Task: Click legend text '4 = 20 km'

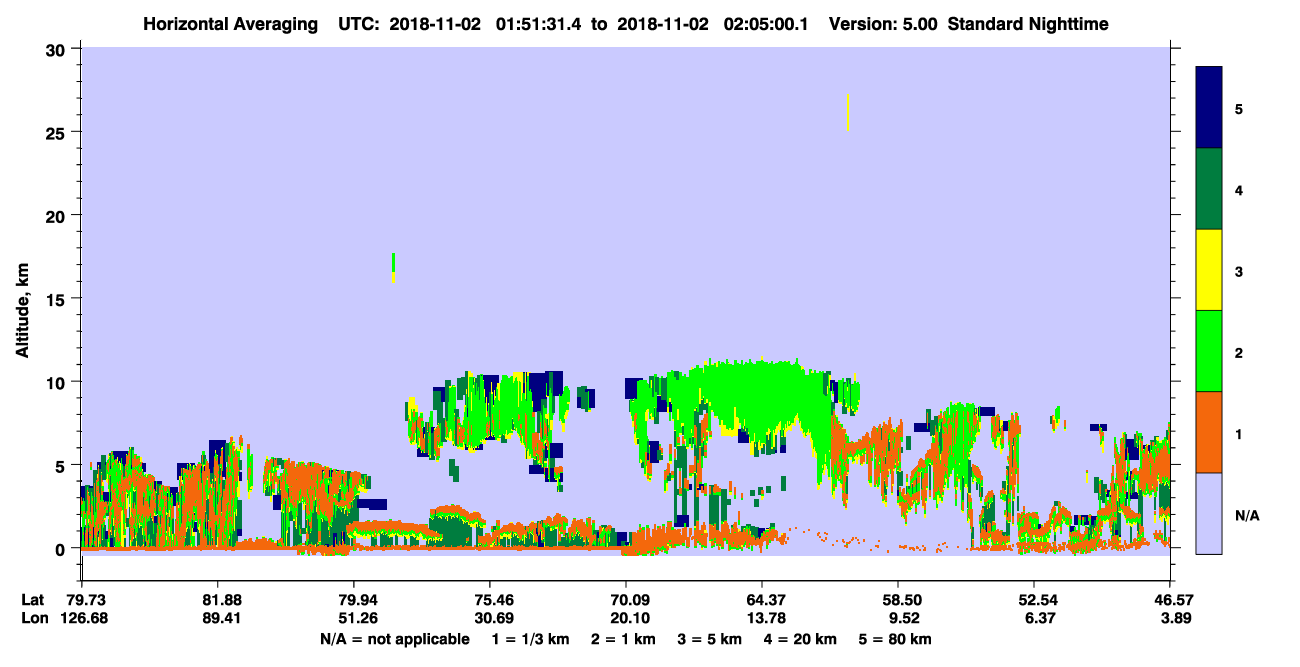Action: coord(800,638)
